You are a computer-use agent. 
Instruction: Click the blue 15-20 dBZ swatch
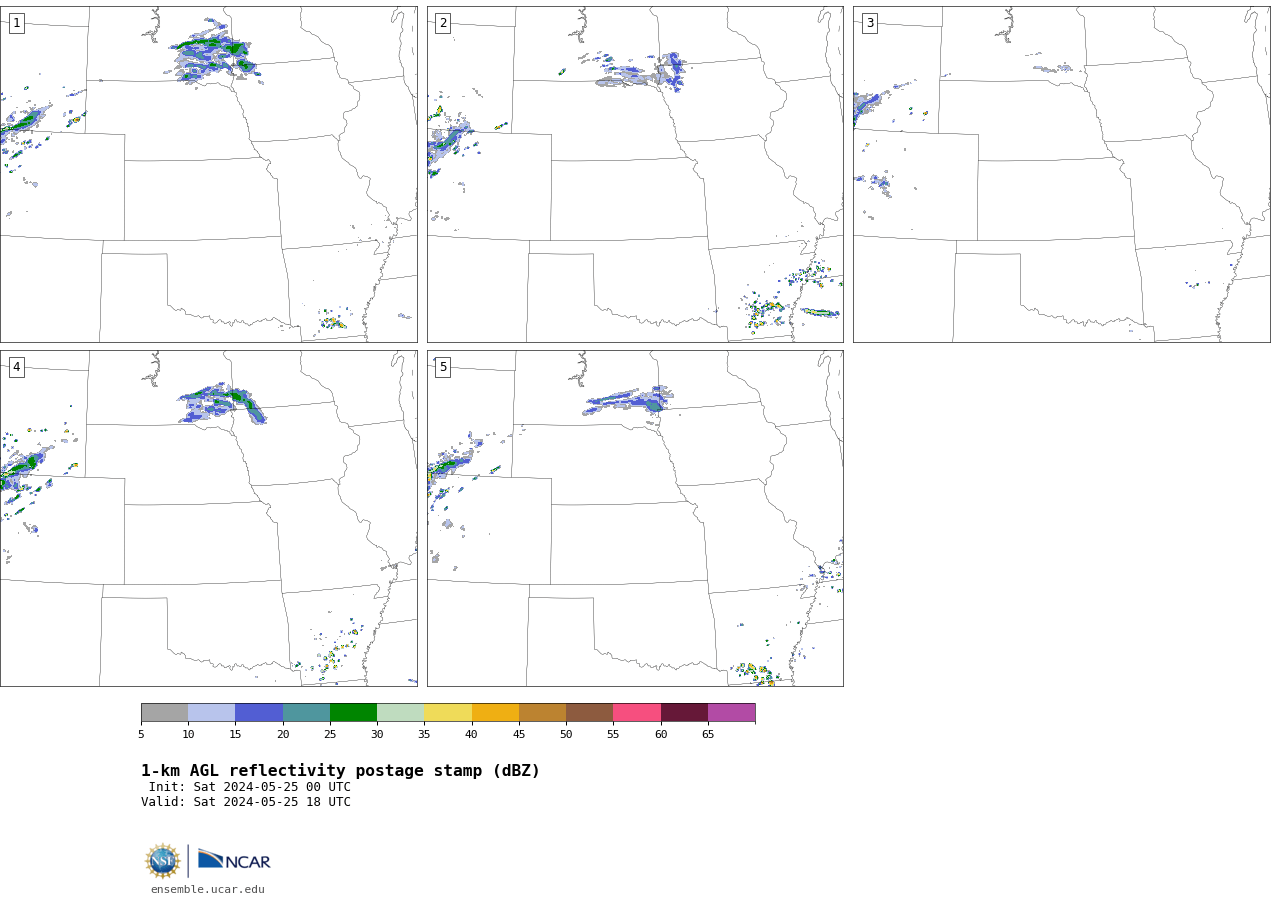(259, 712)
